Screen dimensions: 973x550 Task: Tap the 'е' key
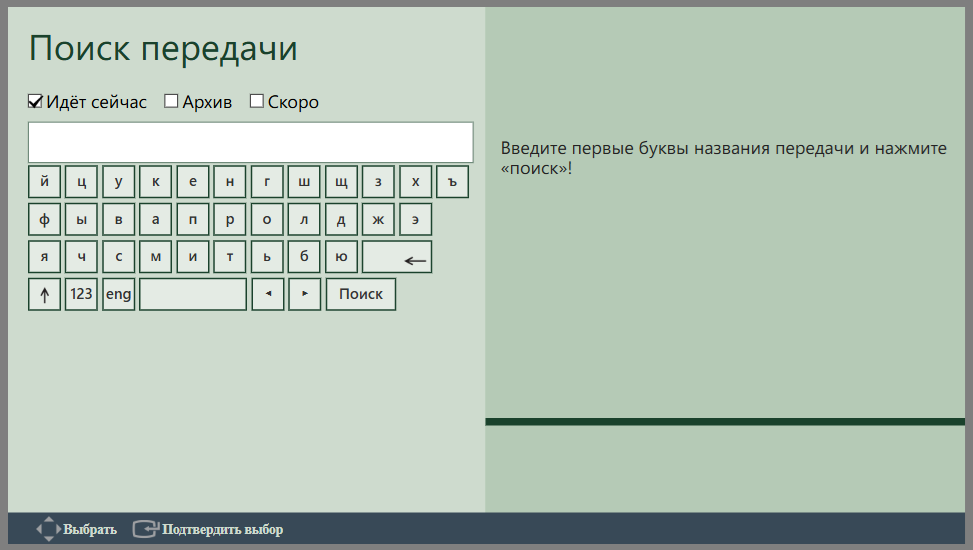(193, 182)
